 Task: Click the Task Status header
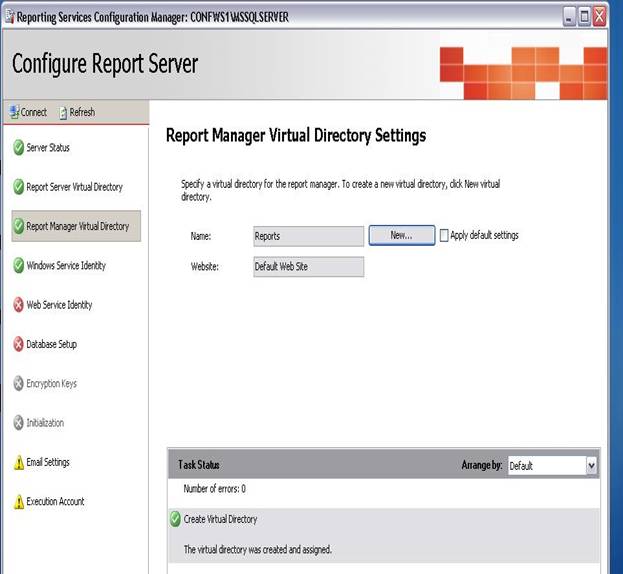[199, 465]
